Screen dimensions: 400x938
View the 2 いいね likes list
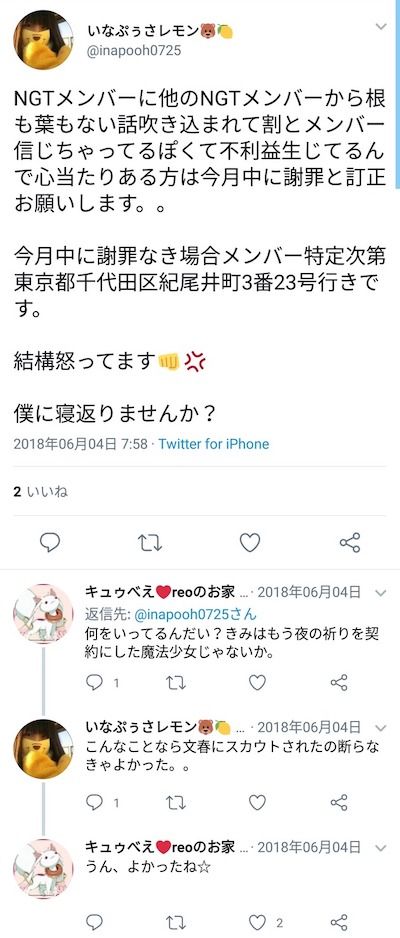point(41,492)
